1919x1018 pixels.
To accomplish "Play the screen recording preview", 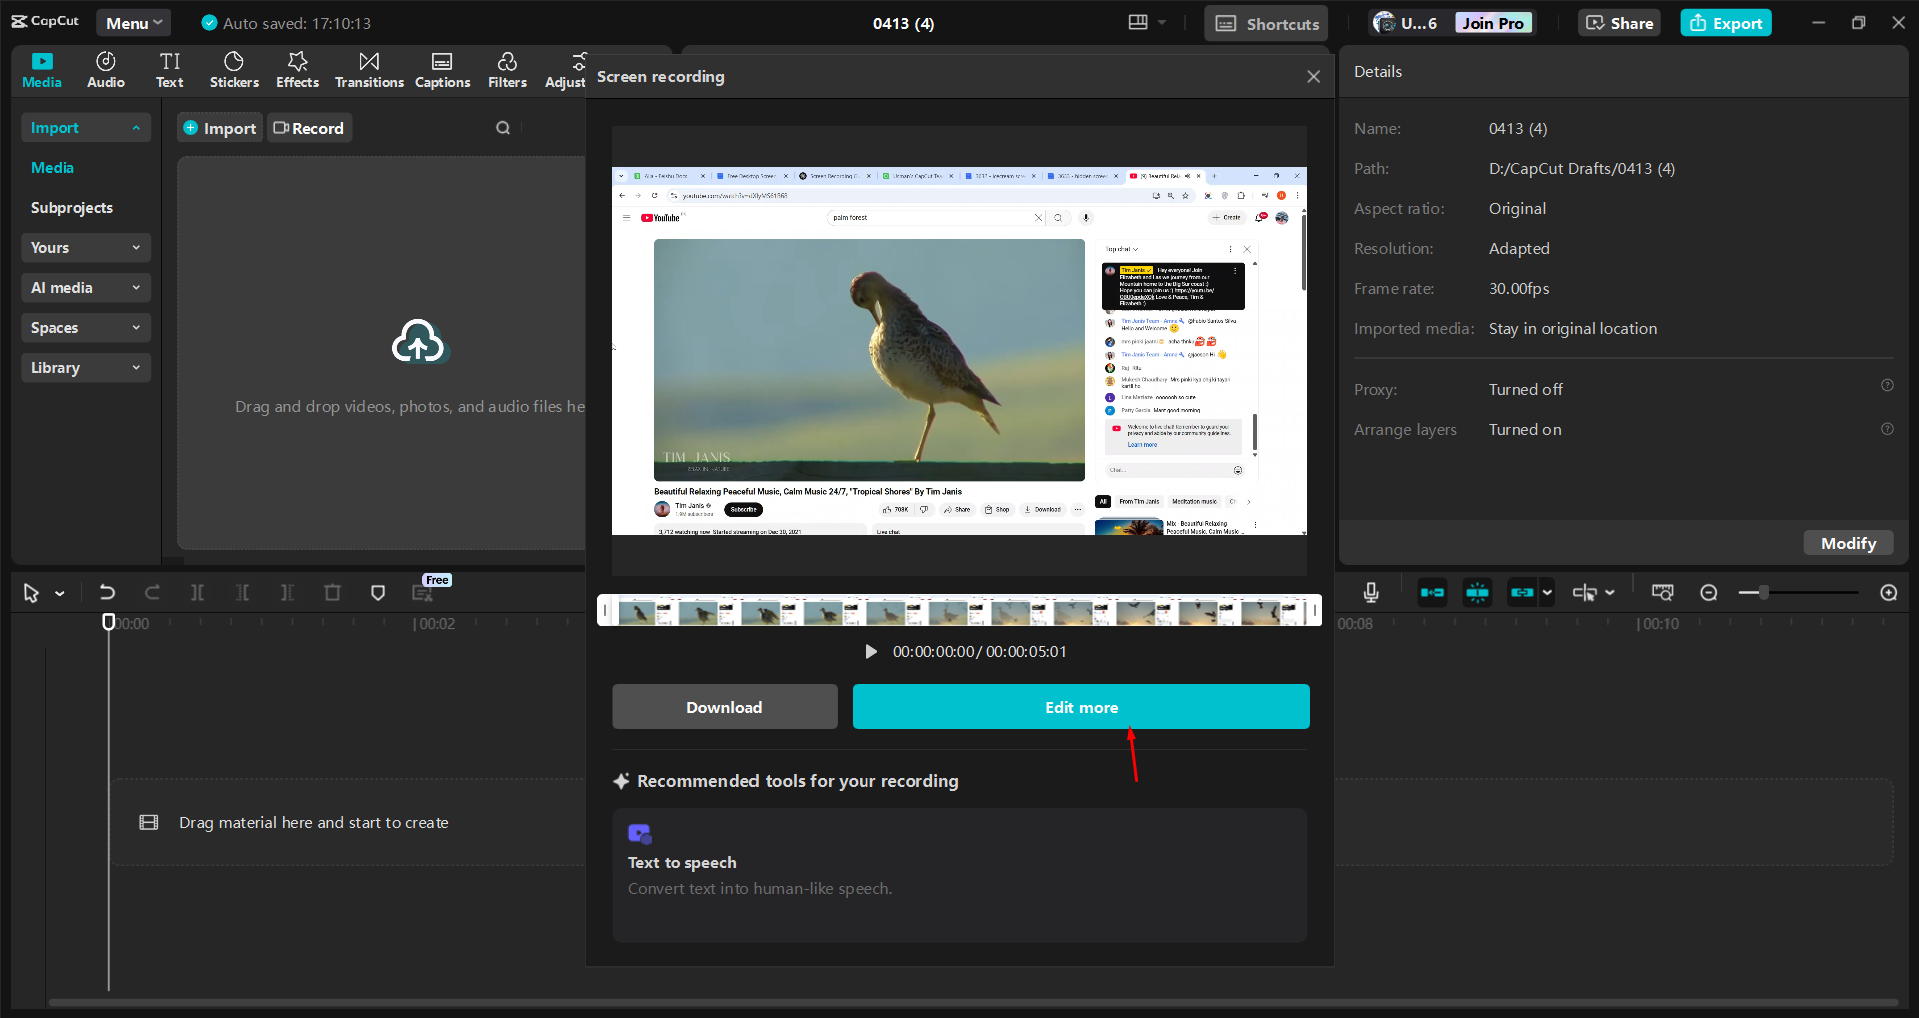I will [x=871, y=652].
